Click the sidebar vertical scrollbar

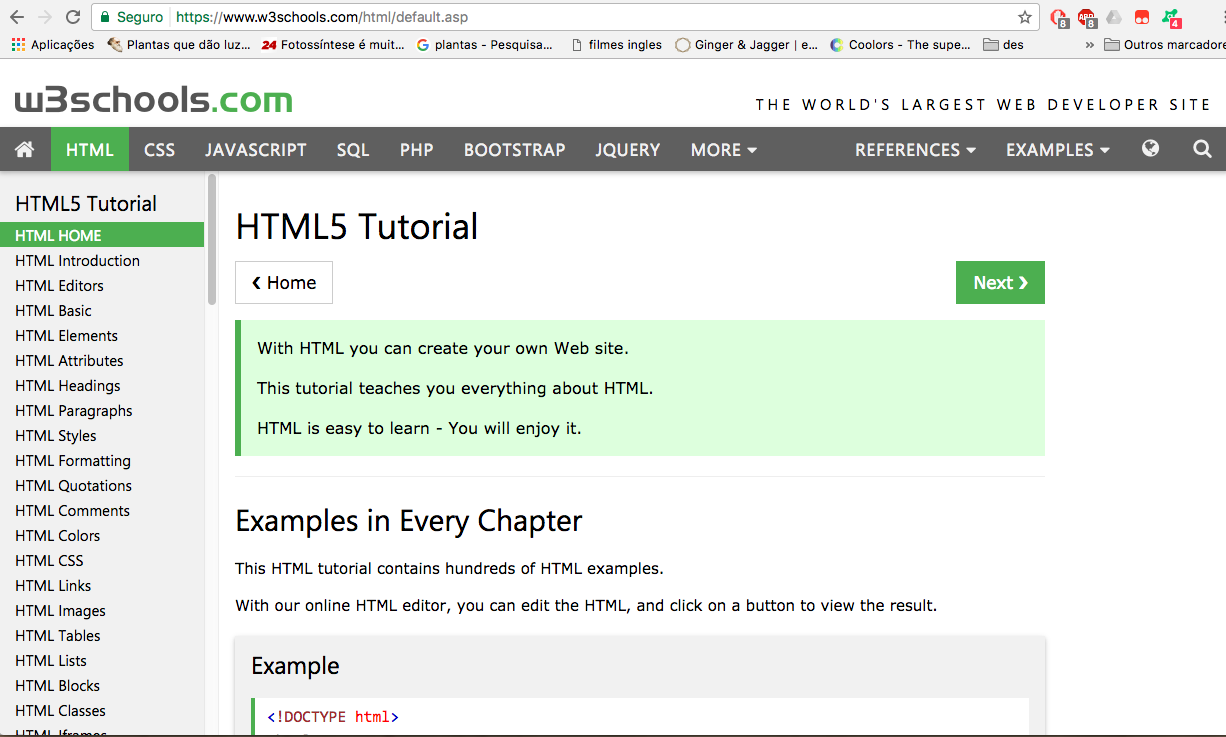(212, 240)
